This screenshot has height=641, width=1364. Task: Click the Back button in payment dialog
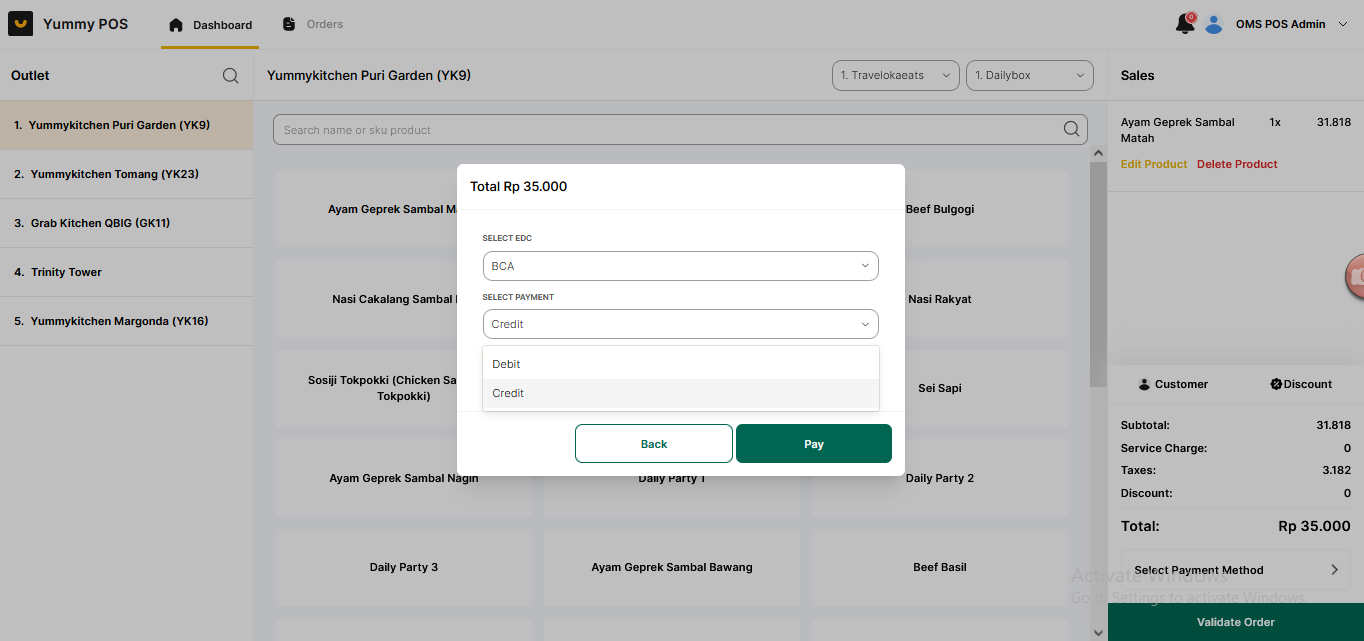(x=653, y=444)
